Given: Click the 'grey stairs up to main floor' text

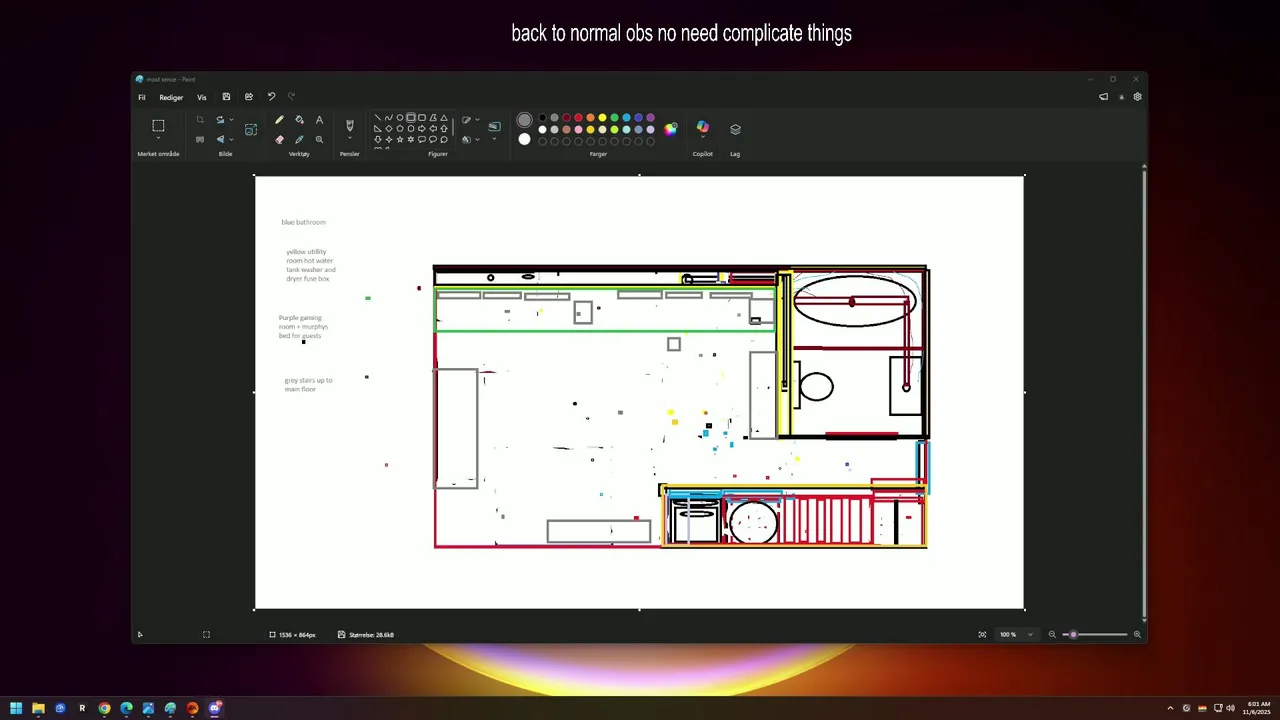Looking at the screenshot, I should click(x=308, y=384).
